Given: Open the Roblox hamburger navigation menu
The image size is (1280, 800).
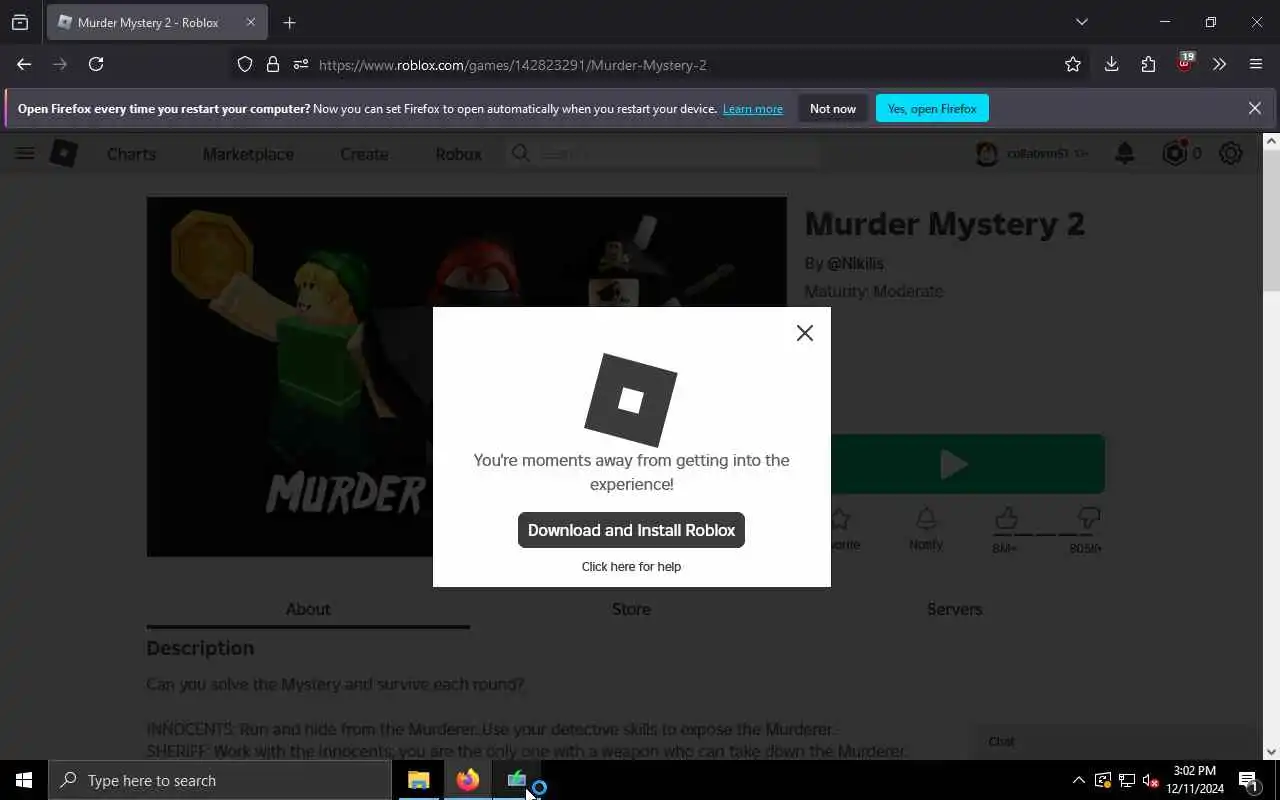Looking at the screenshot, I should coord(25,153).
